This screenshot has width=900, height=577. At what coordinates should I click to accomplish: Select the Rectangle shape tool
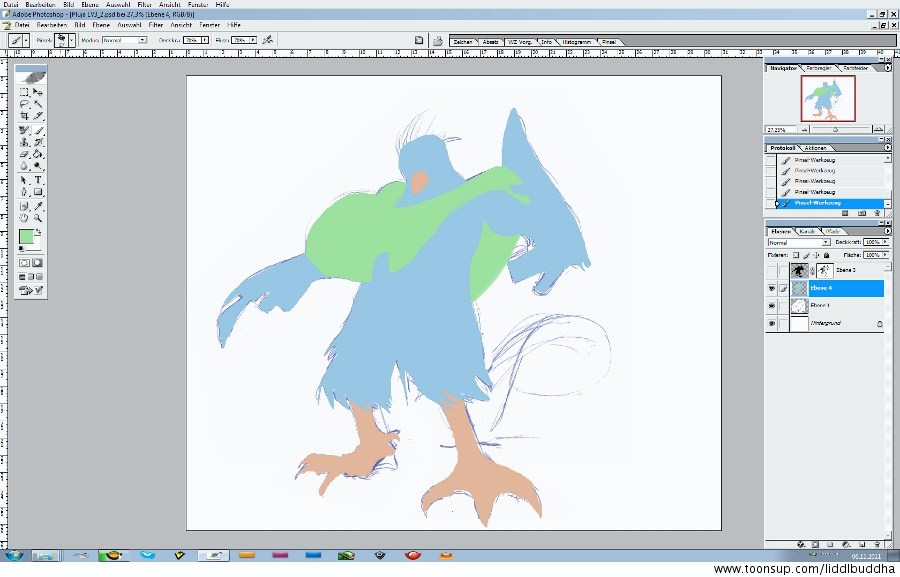[38, 192]
